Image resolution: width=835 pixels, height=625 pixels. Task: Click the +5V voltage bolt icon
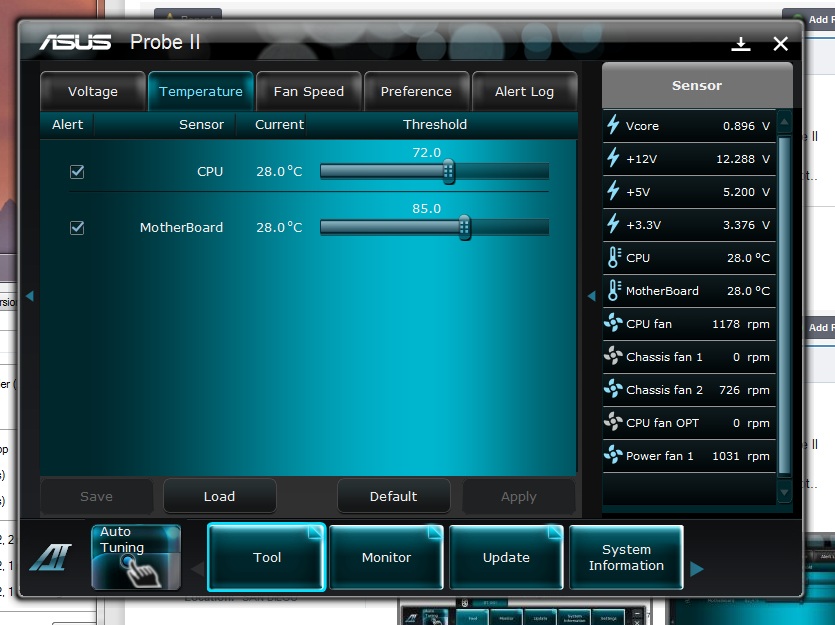(x=613, y=191)
